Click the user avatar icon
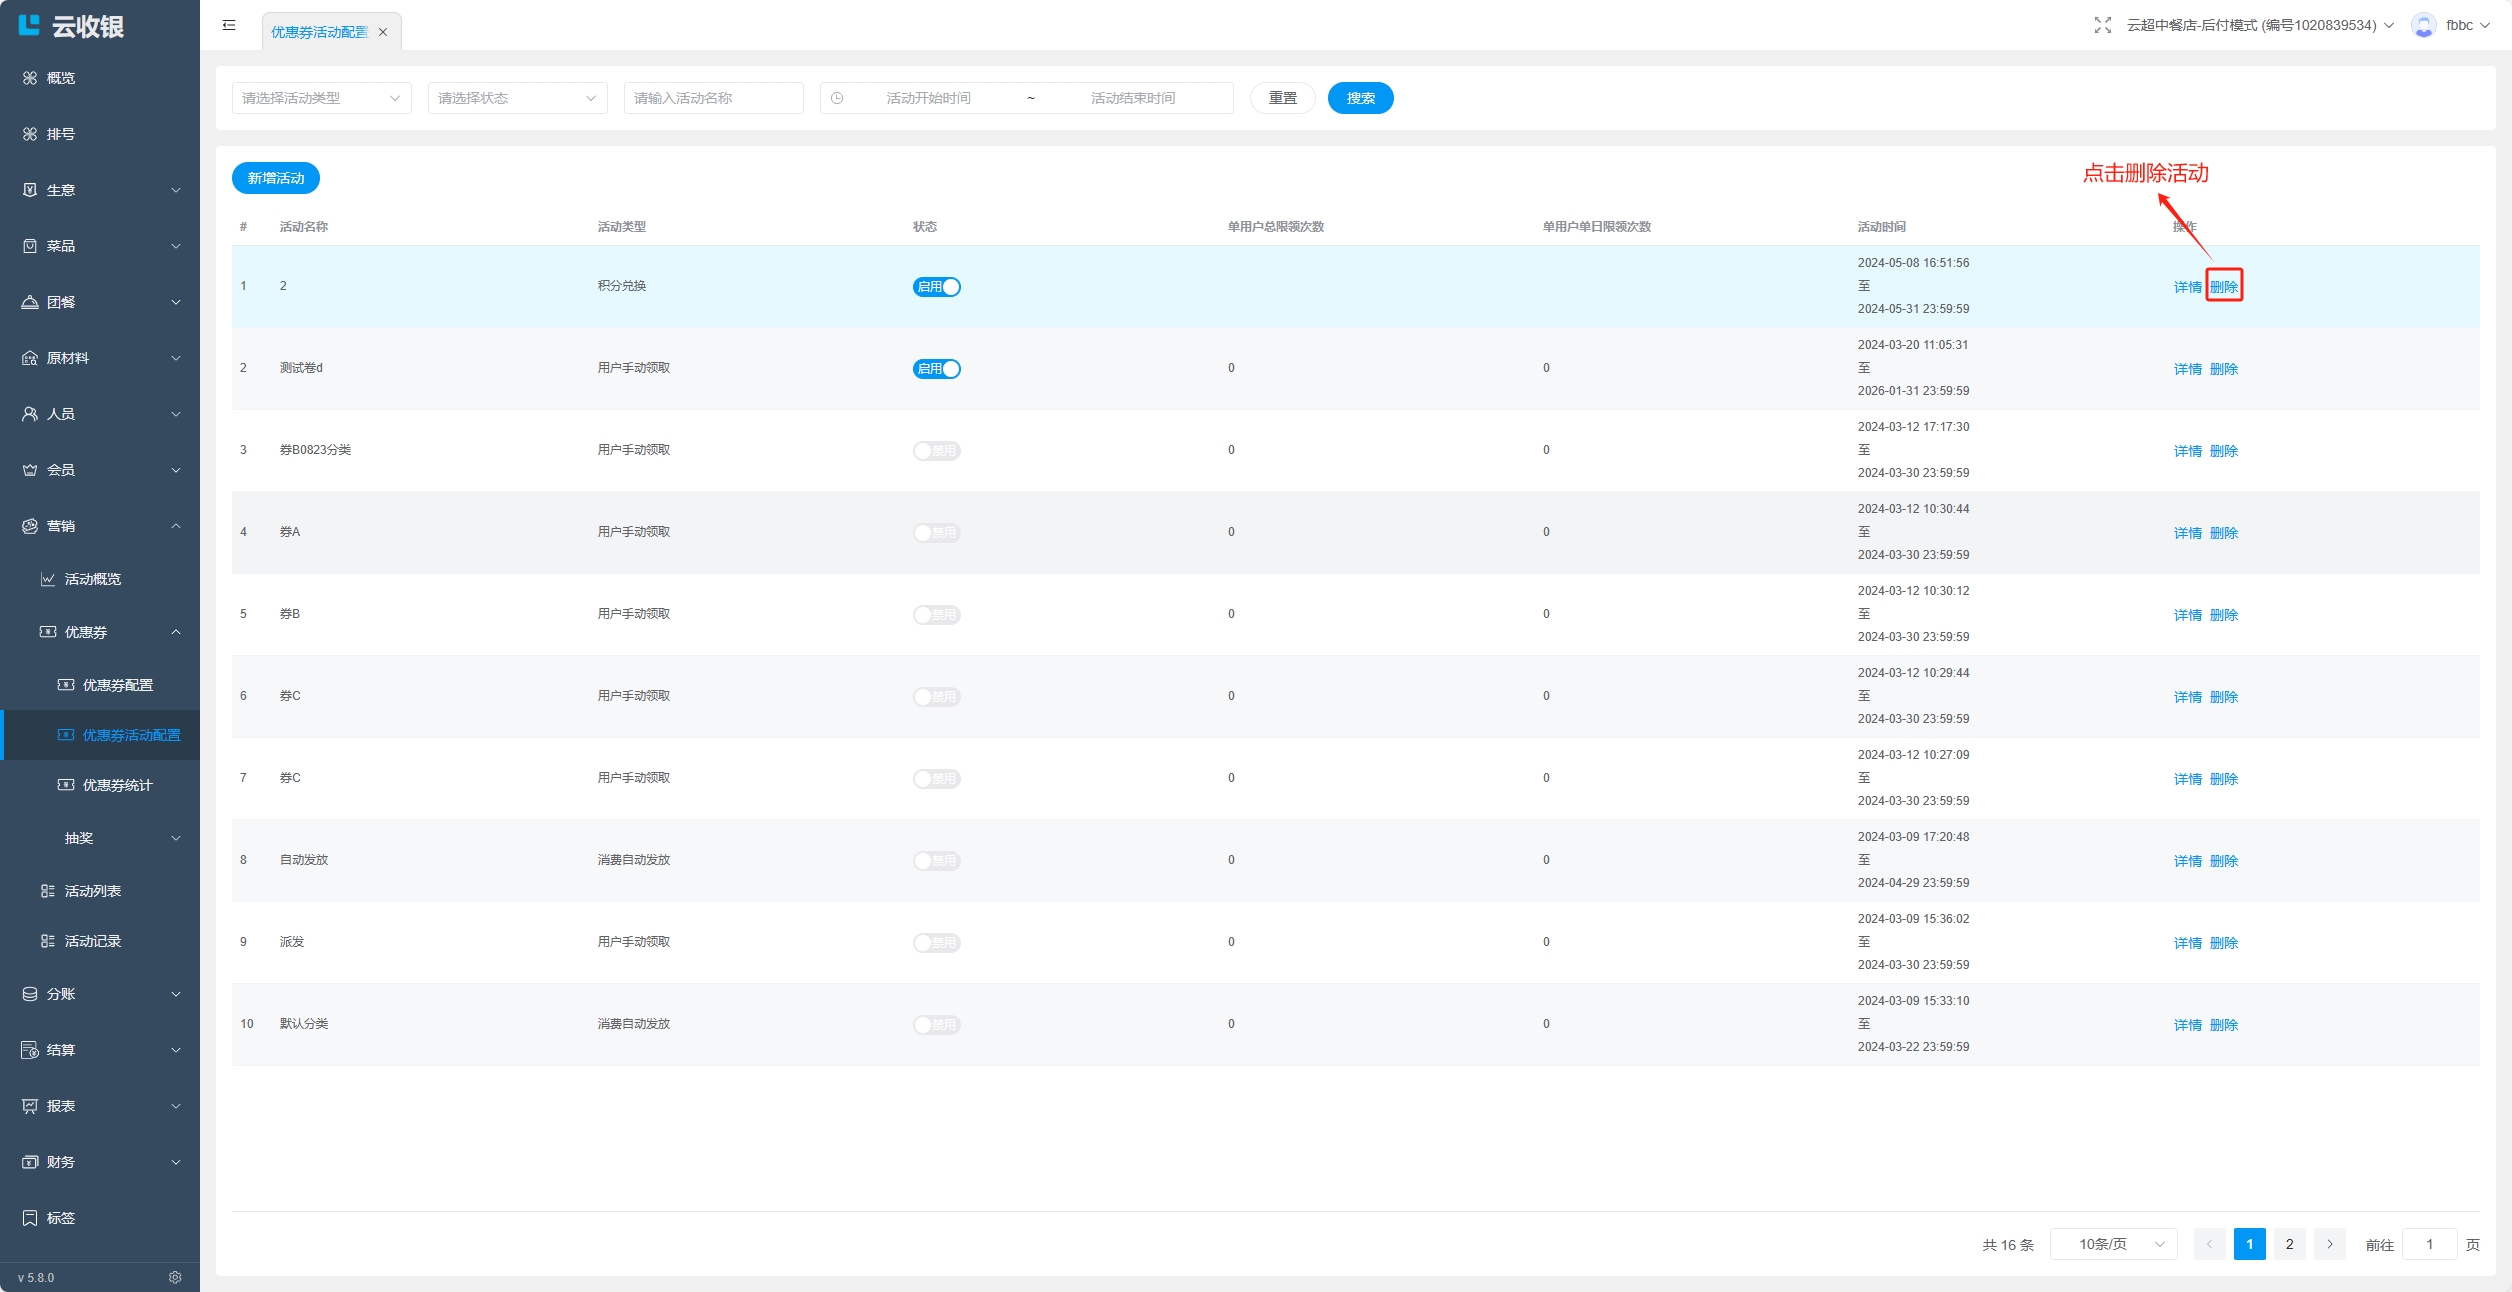Image resolution: width=2512 pixels, height=1292 pixels. (2423, 25)
